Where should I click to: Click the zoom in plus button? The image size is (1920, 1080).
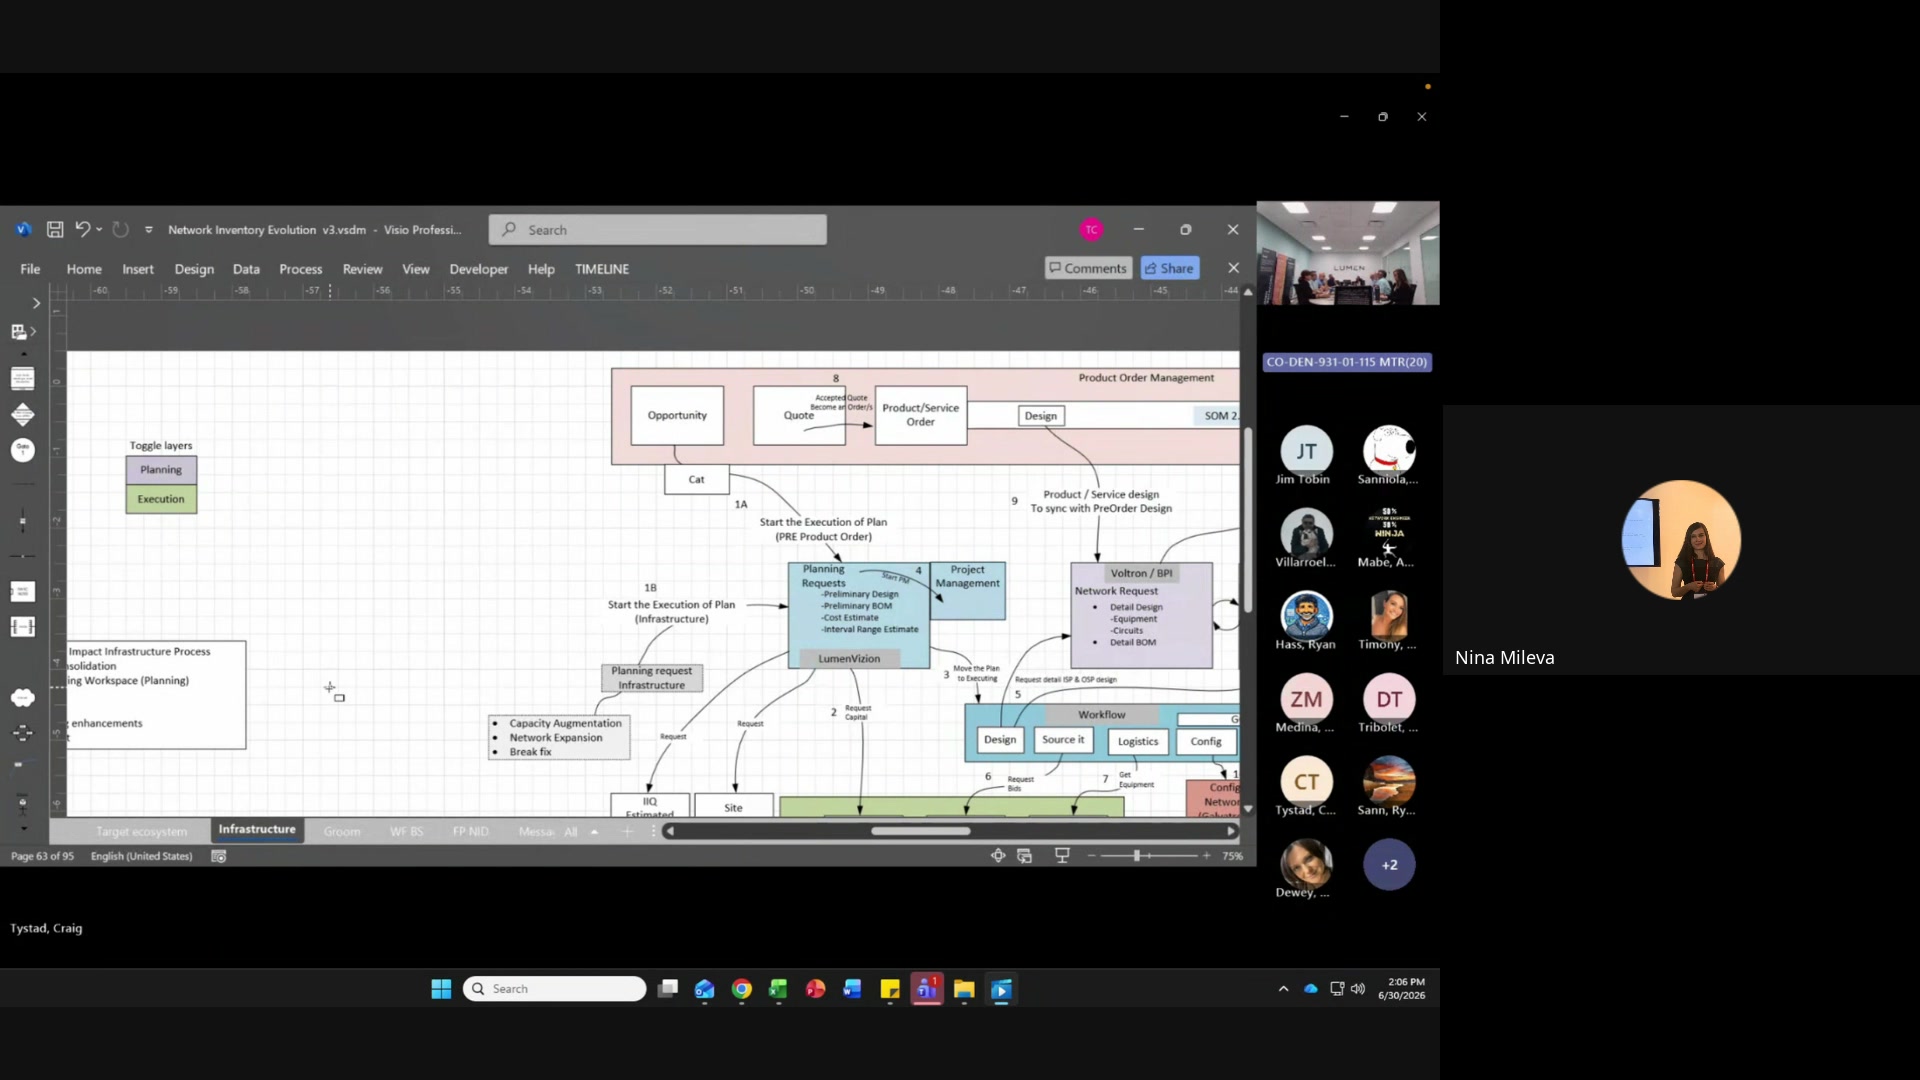click(1207, 856)
